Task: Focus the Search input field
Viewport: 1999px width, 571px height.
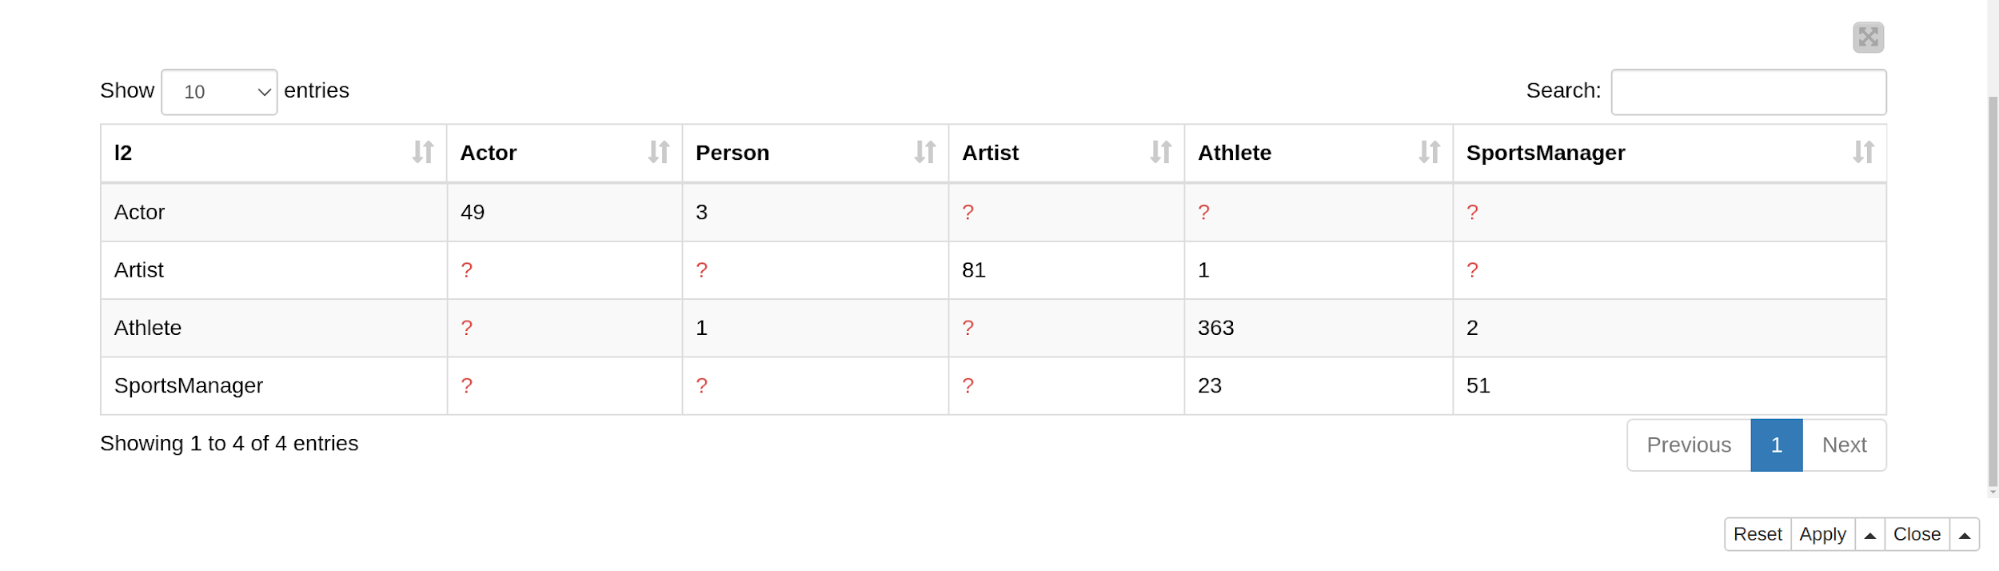Action: (x=1748, y=92)
